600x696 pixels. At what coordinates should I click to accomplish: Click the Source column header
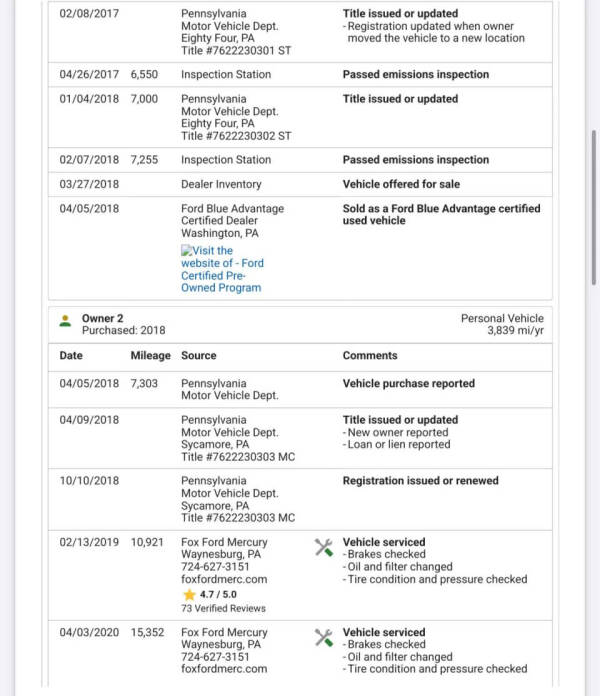pyautogui.click(x=198, y=355)
